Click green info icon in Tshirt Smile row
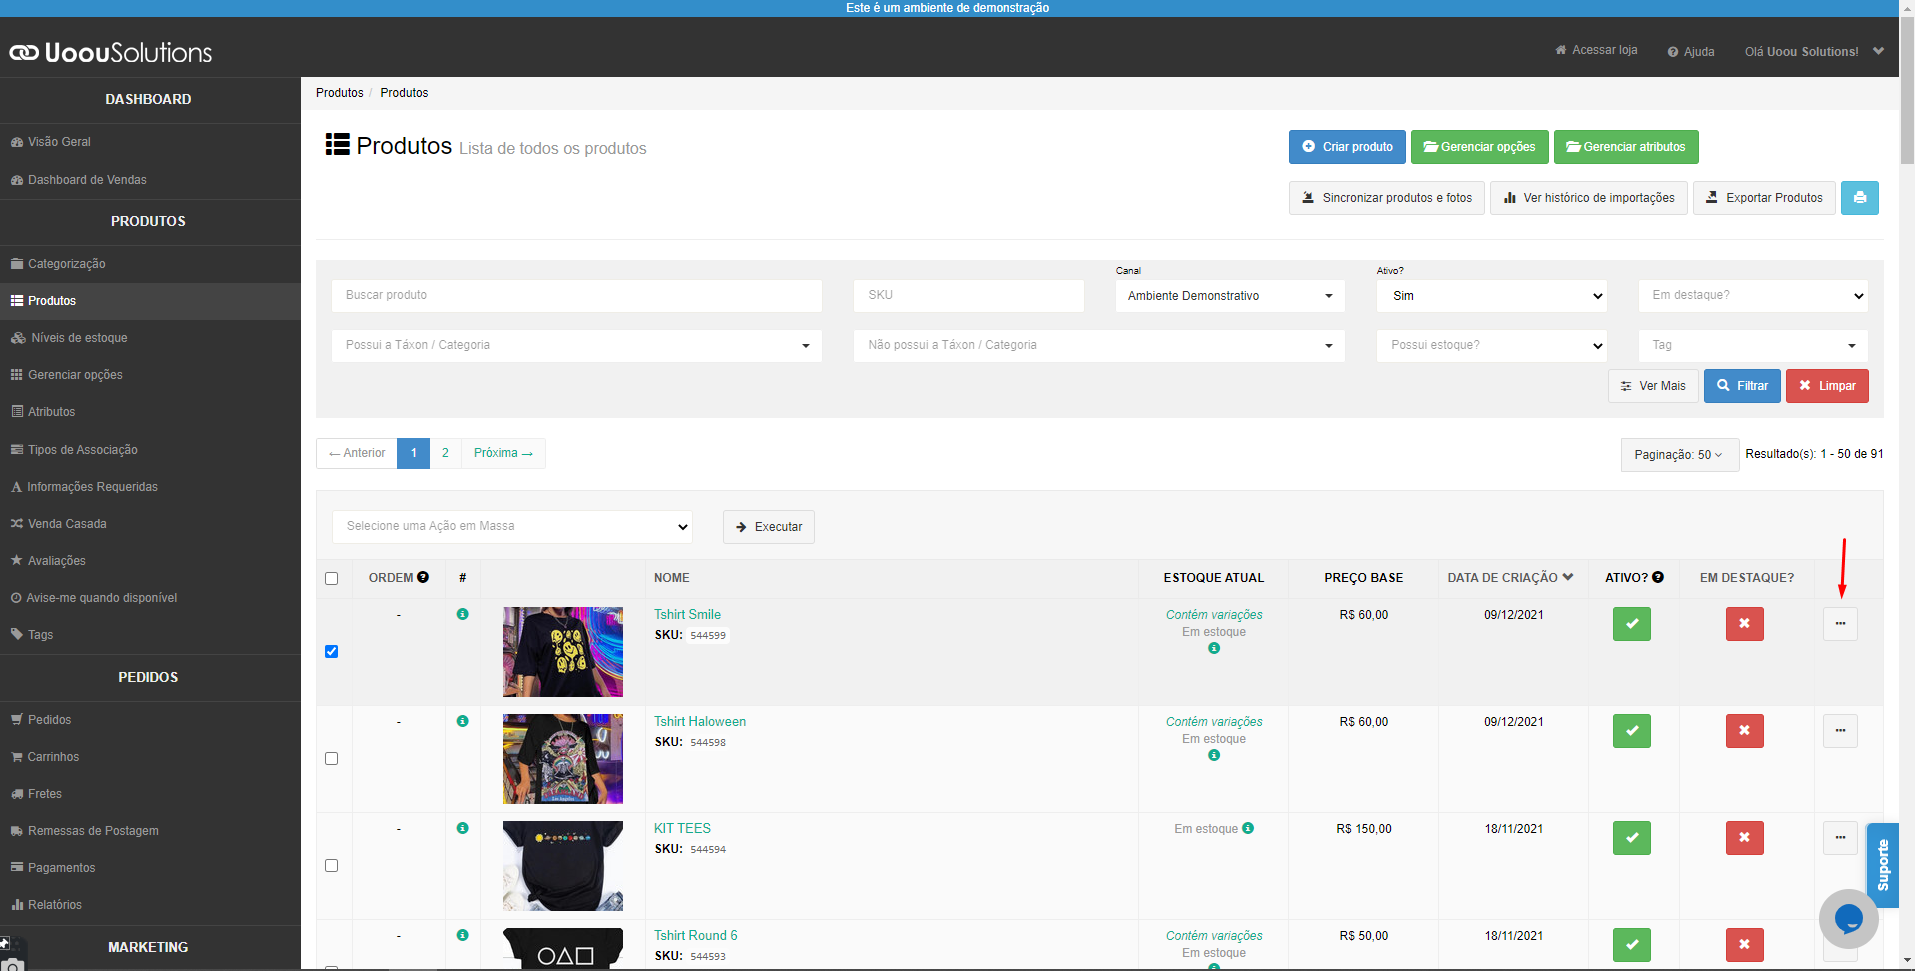1915x971 pixels. tap(462, 614)
